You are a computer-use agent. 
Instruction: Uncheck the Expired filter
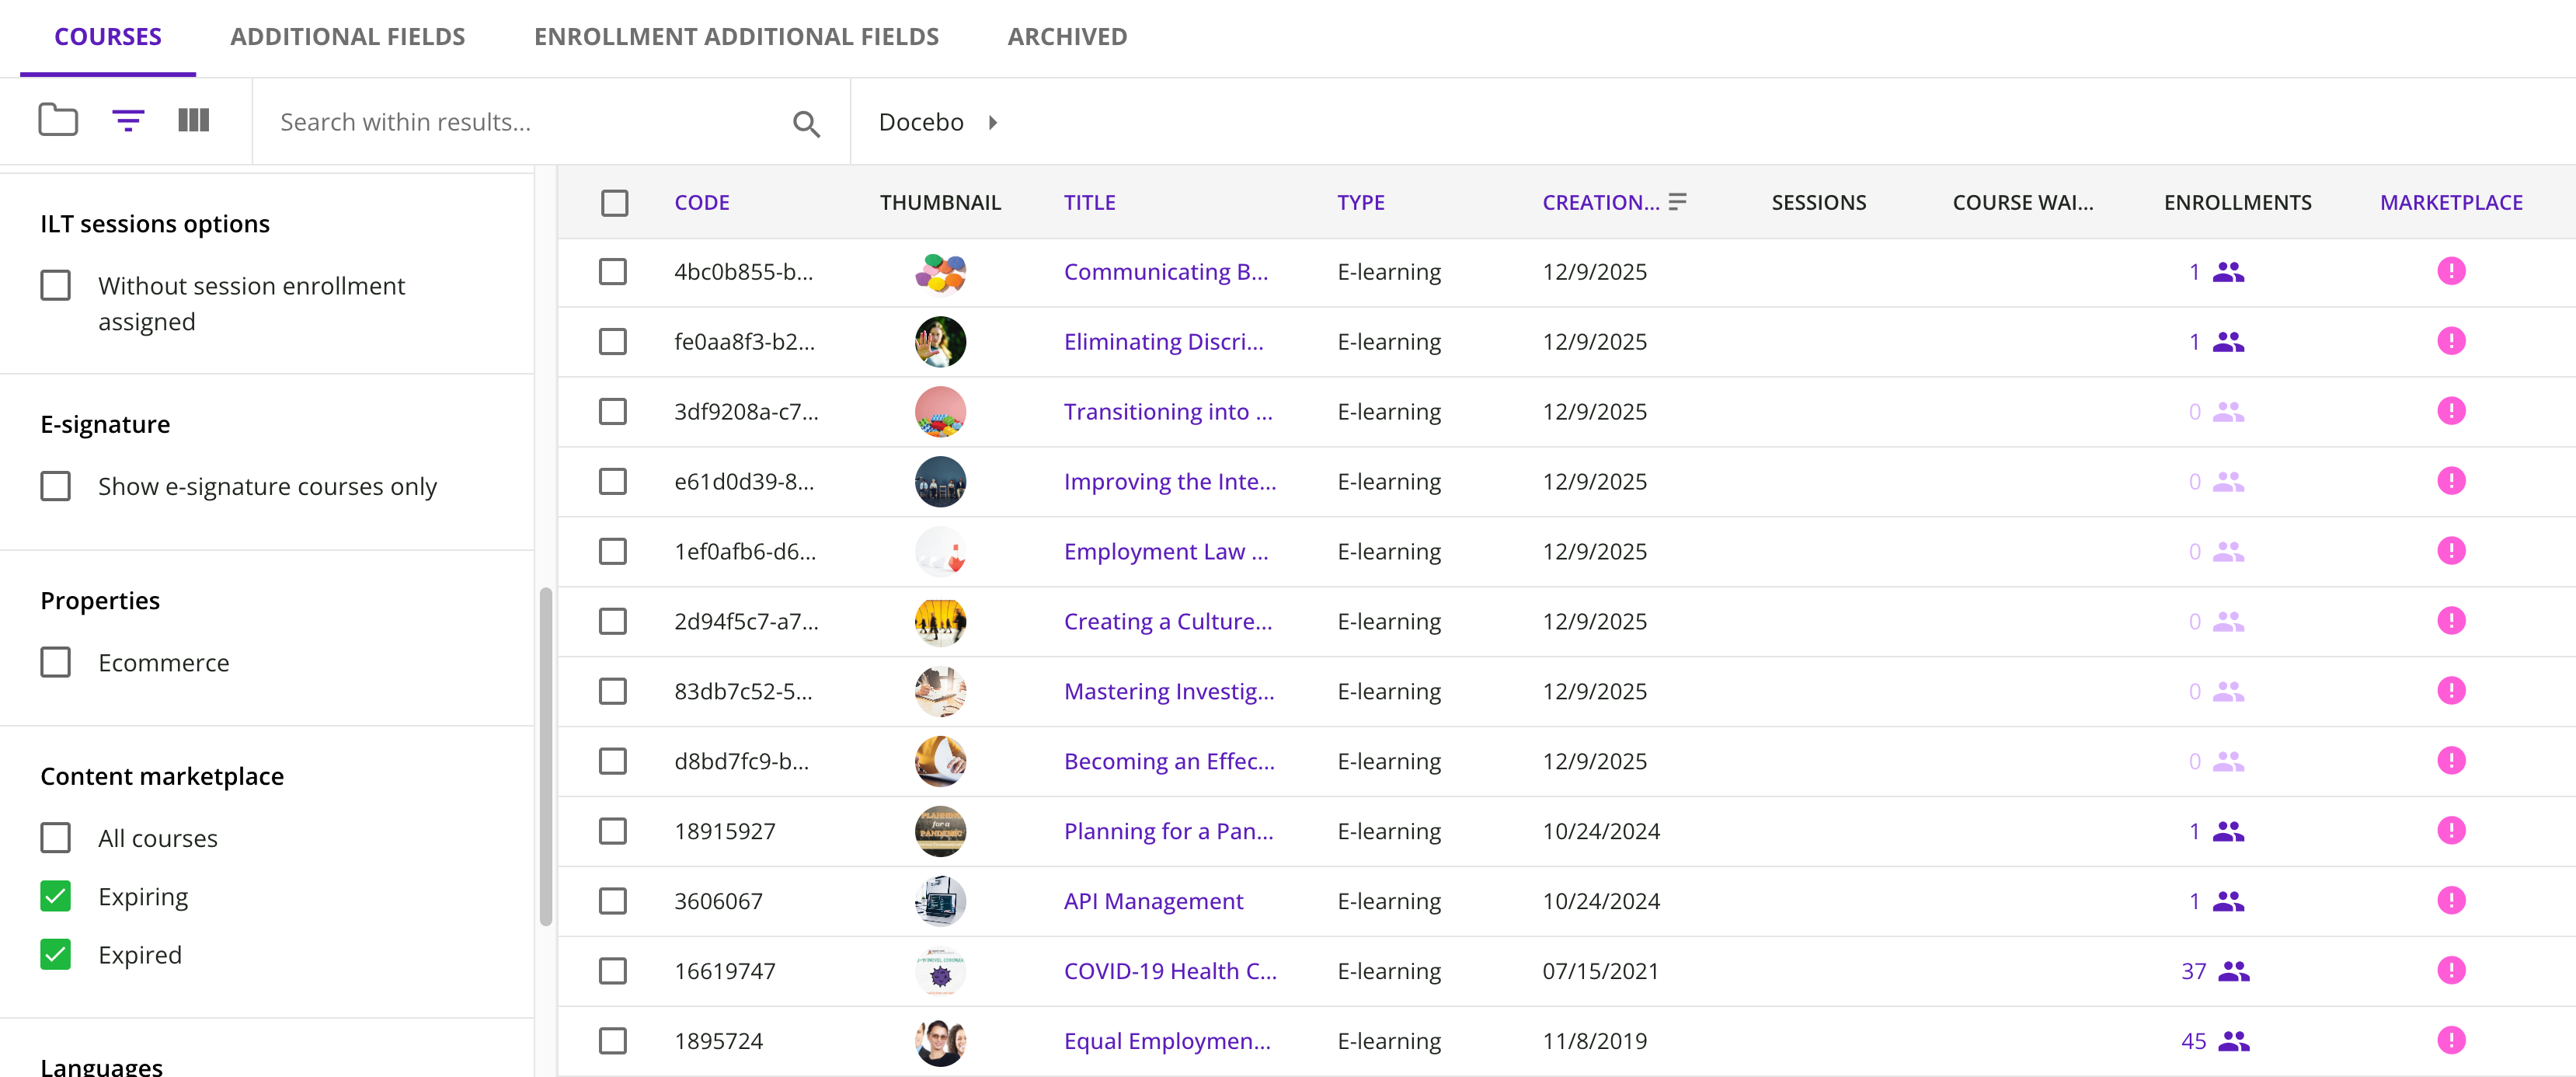click(56, 955)
